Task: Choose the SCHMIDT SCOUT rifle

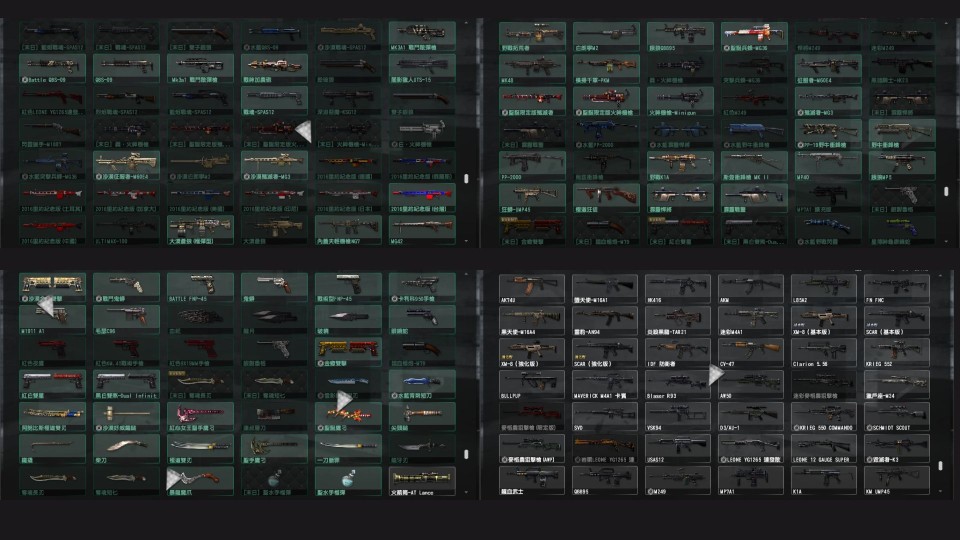Action: (897, 416)
